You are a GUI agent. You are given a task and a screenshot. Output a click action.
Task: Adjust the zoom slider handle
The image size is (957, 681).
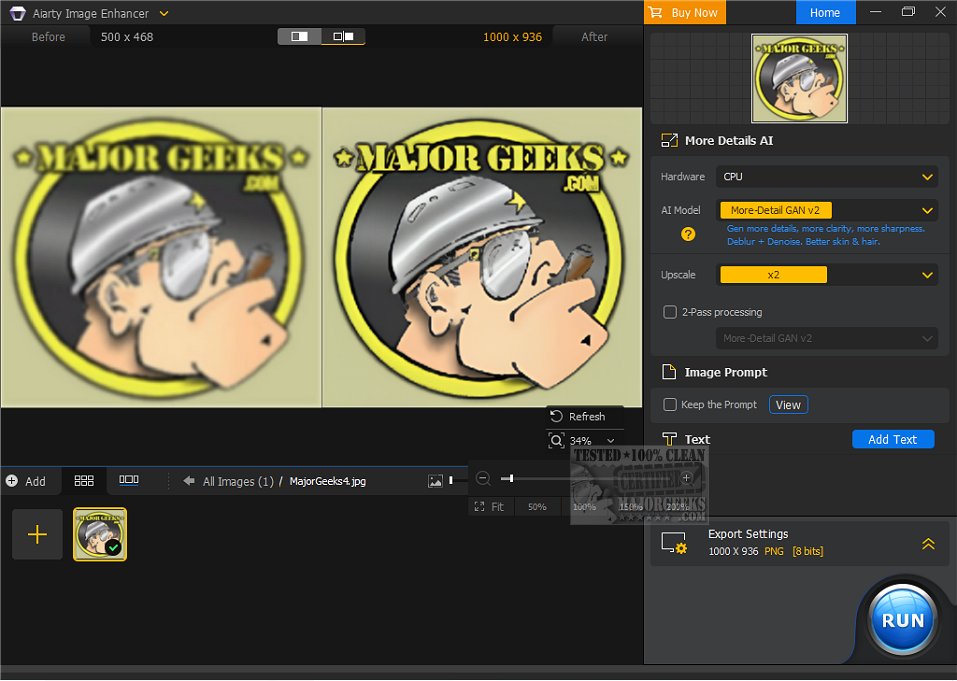(511, 478)
